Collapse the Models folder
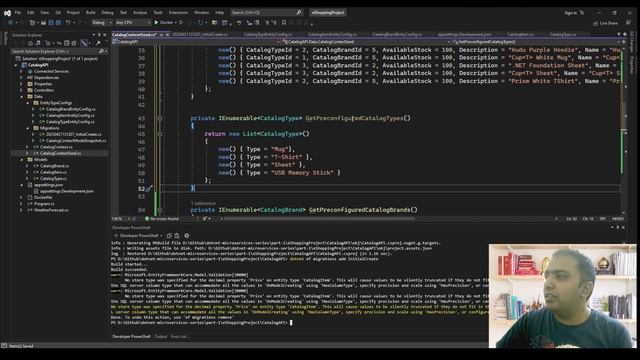This screenshot has height=360, width=640. coord(21,160)
